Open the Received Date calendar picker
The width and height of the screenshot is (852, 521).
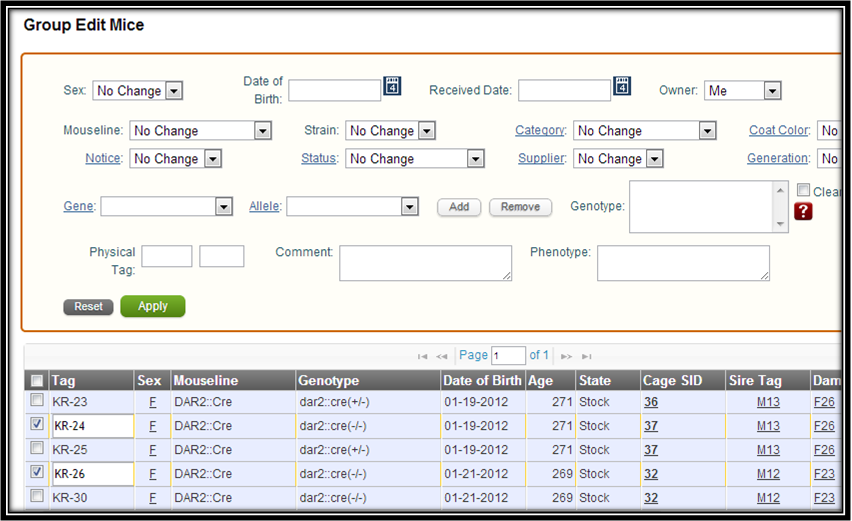click(623, 86)
